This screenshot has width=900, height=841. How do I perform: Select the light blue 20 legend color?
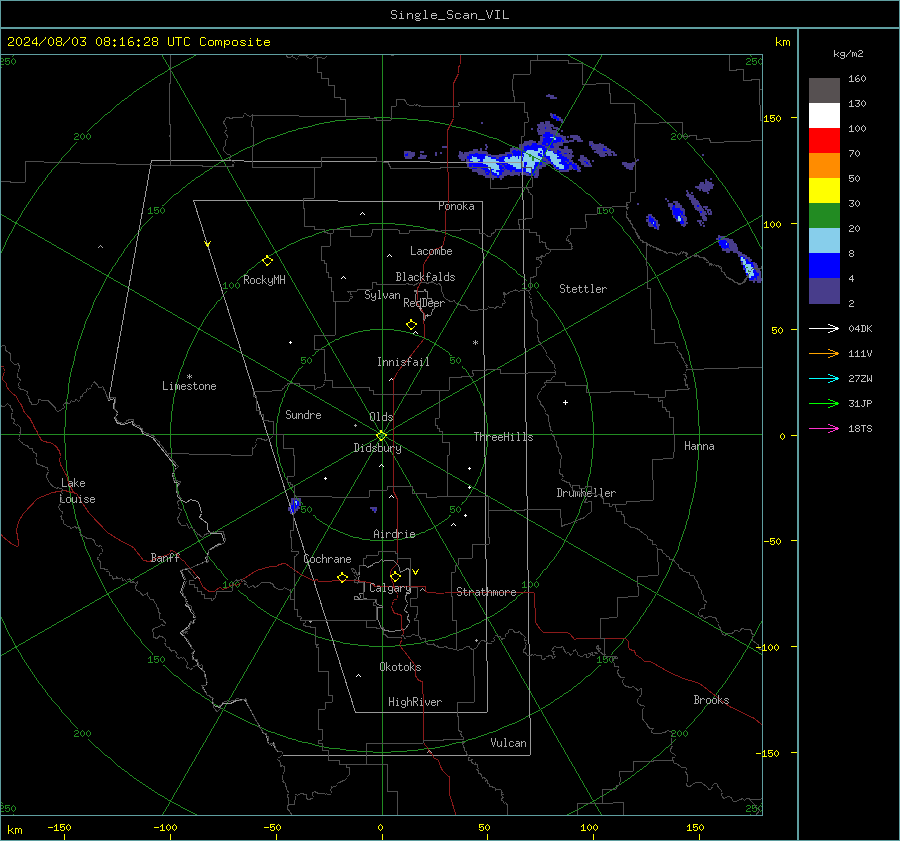tap(824, 241)
